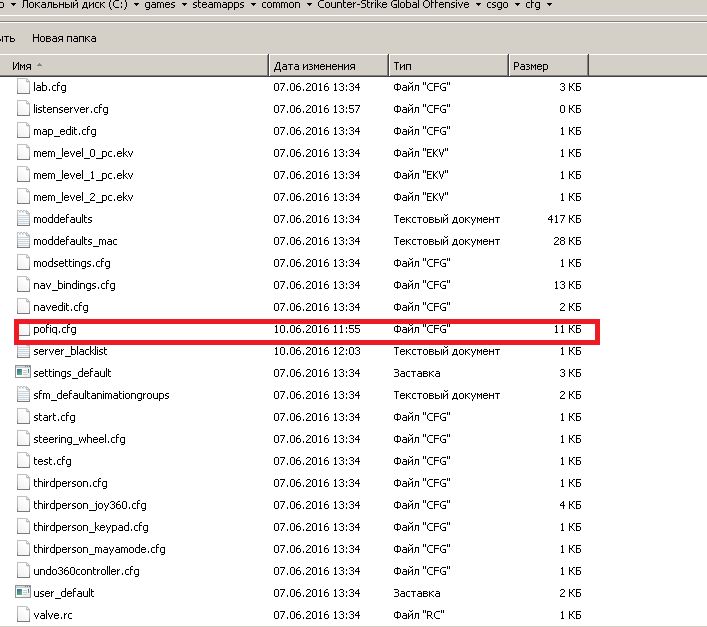This screenshot has height=627, width=707.
Task: Click the mem_level_2_pc.ekv file icon
Action: click(23, 197)
